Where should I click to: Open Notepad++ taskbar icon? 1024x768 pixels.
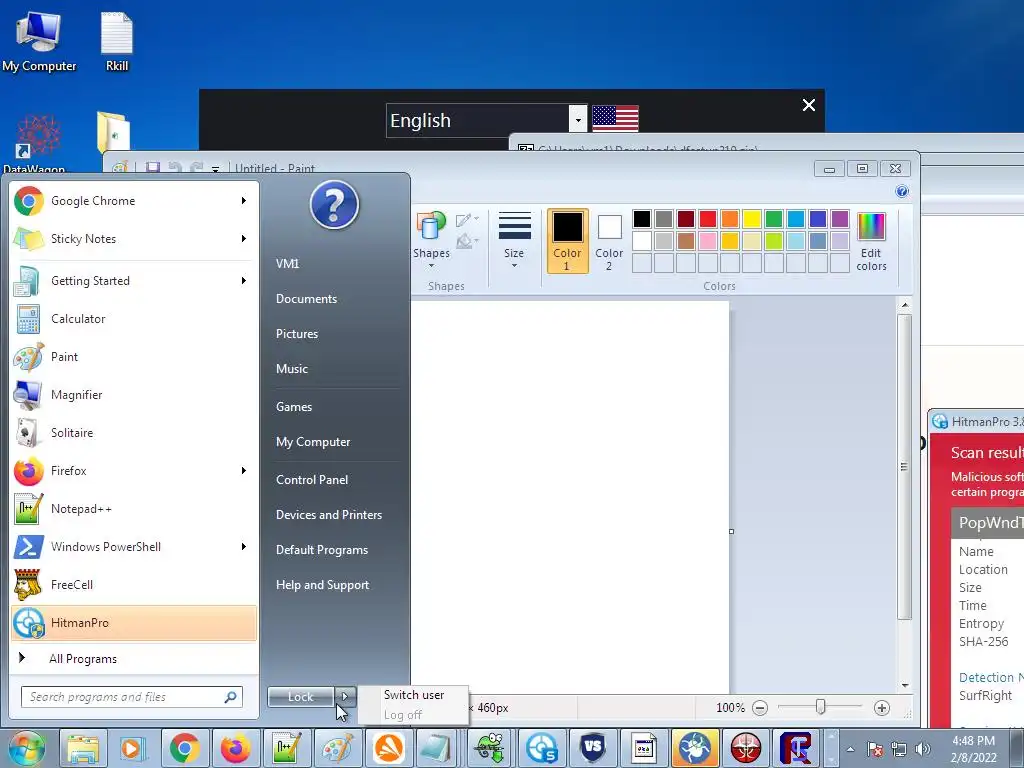coord(287,748)
